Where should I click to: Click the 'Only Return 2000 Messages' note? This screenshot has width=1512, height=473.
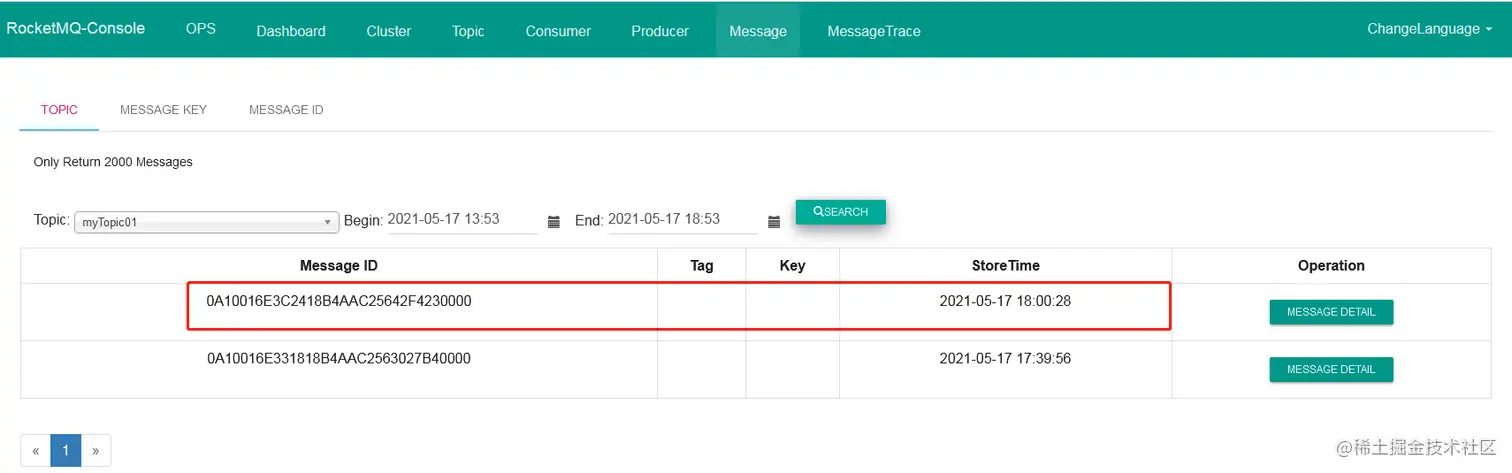pyautogui.click(x=113, y=162)
